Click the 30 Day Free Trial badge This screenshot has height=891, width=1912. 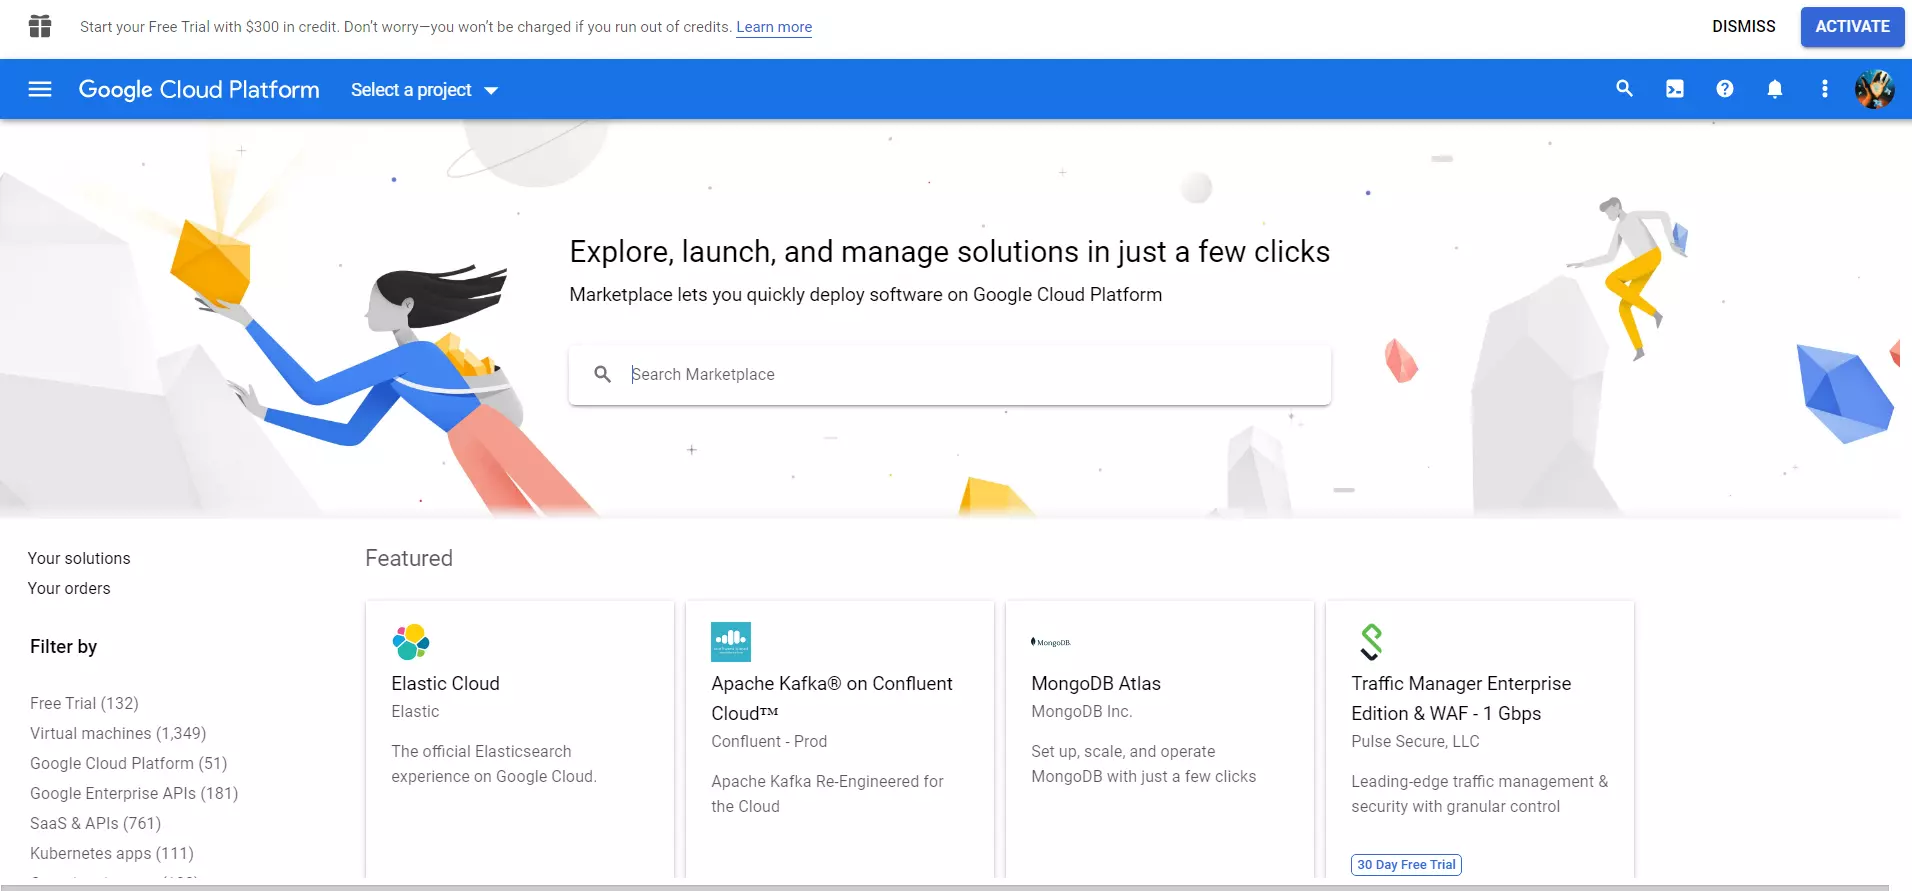pos(1406,865)
